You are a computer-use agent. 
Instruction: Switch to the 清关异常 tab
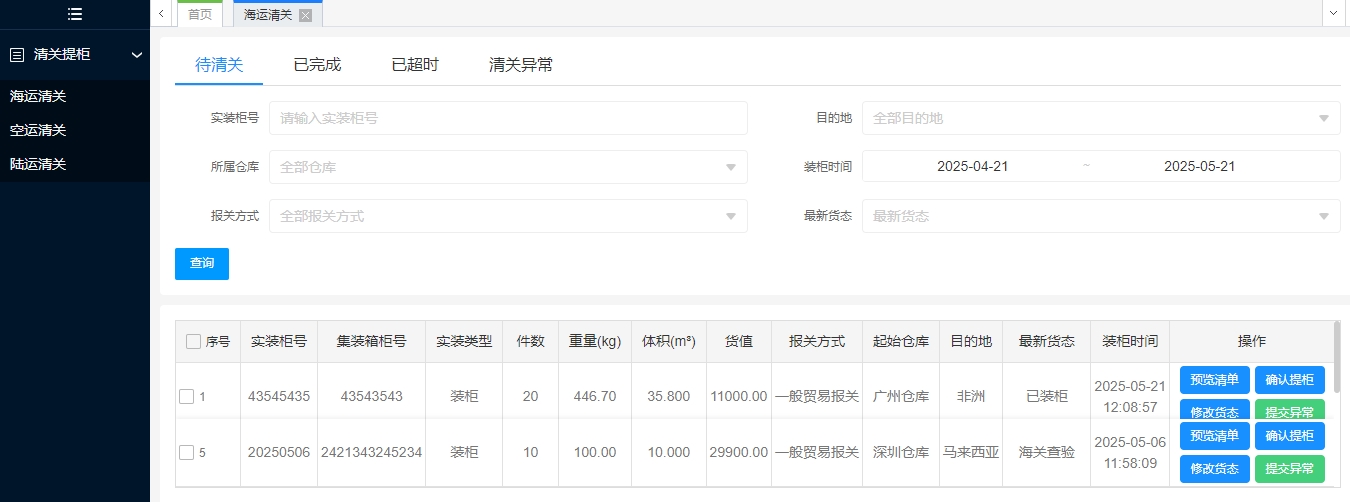point(520,65)
